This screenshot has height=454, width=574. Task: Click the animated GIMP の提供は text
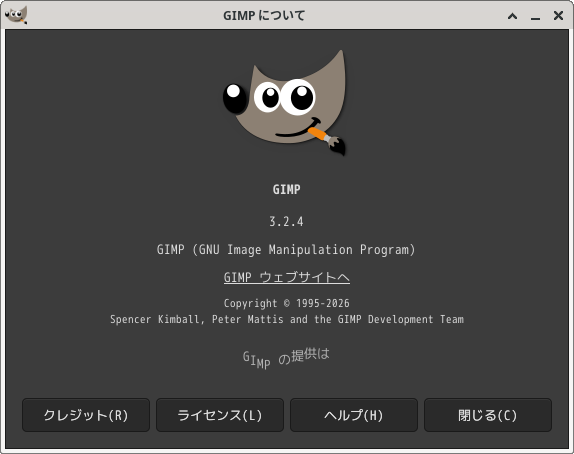click(286, 359)
